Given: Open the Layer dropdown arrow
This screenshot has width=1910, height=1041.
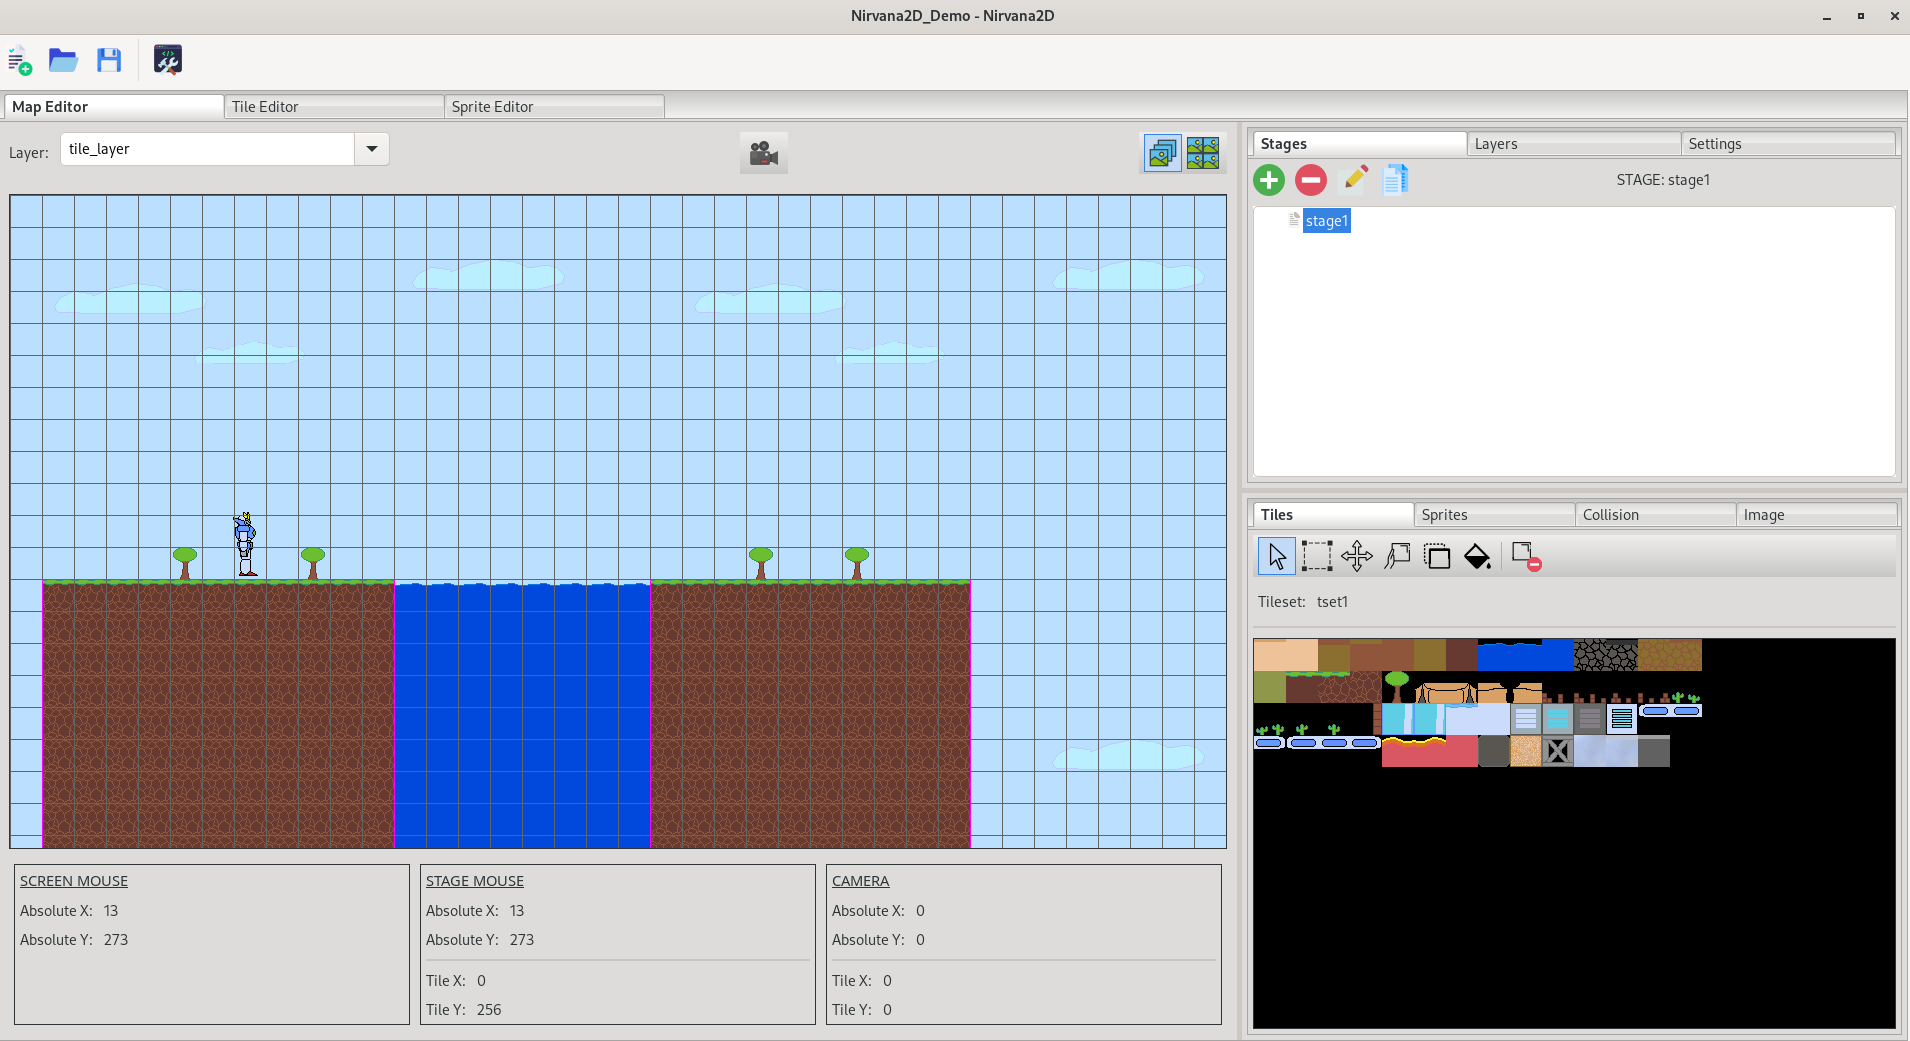Looking at the screenshot, I should [372, 149].
